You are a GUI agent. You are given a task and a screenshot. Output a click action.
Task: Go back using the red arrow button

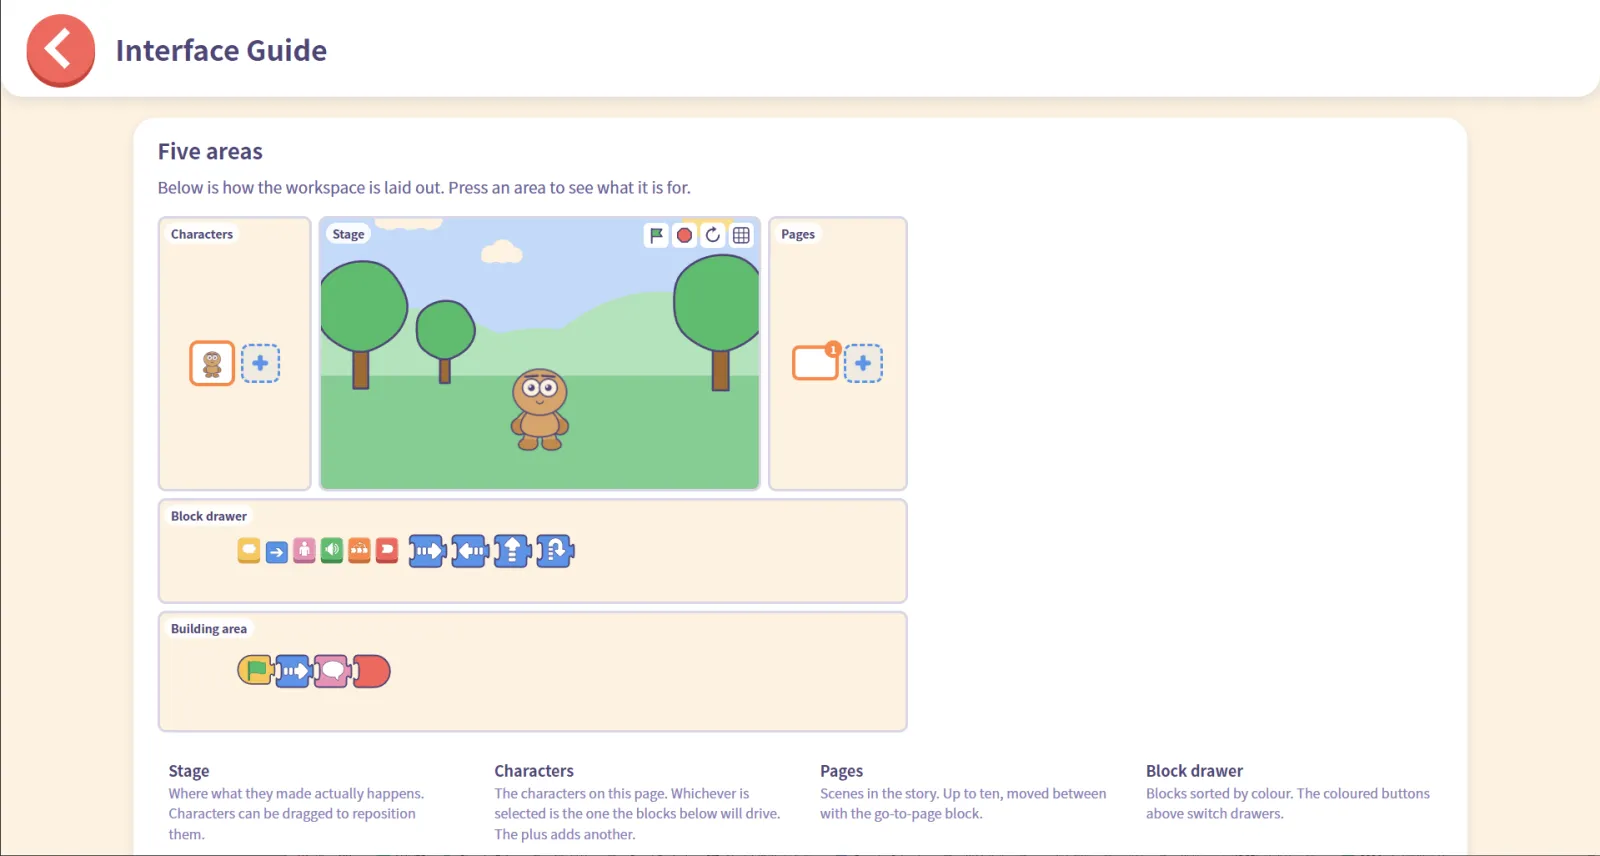click(61, 50)
